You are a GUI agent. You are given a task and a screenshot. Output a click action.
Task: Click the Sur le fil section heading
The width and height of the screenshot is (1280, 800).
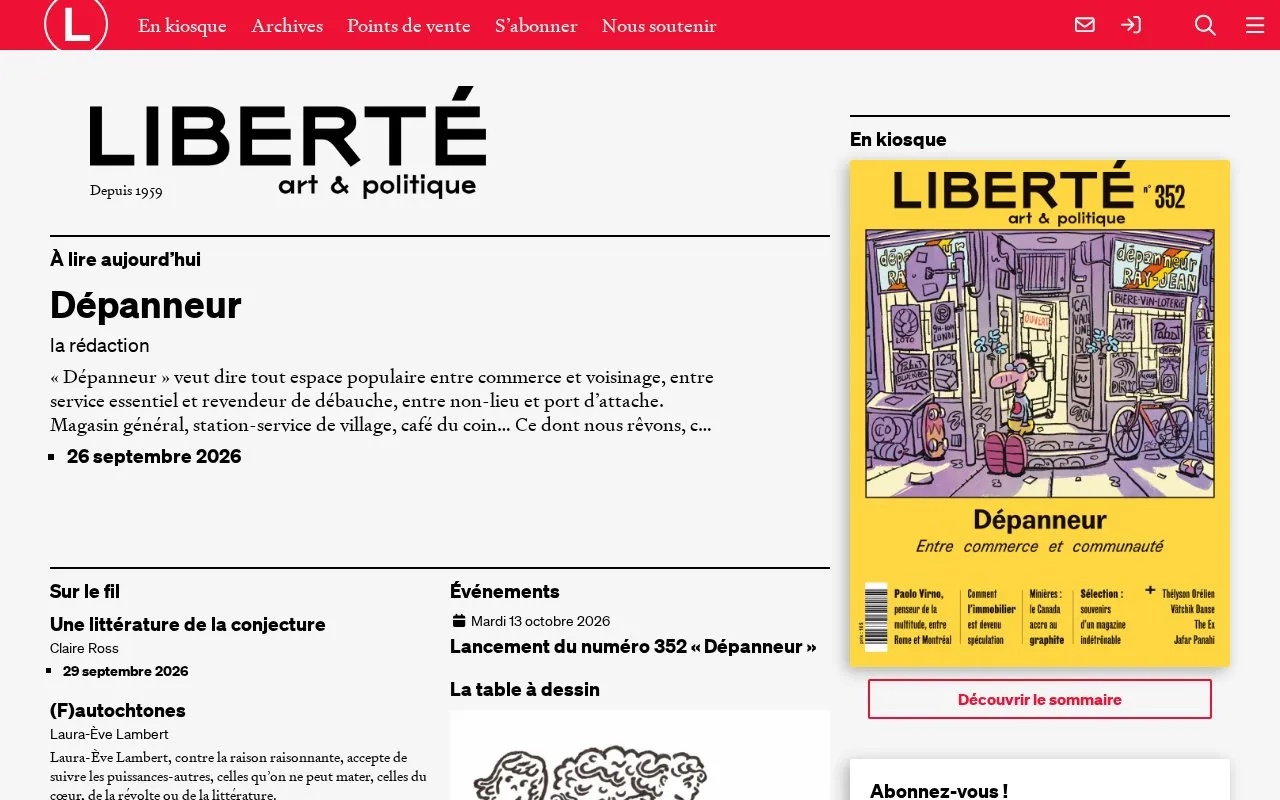(x=85, y=591)
